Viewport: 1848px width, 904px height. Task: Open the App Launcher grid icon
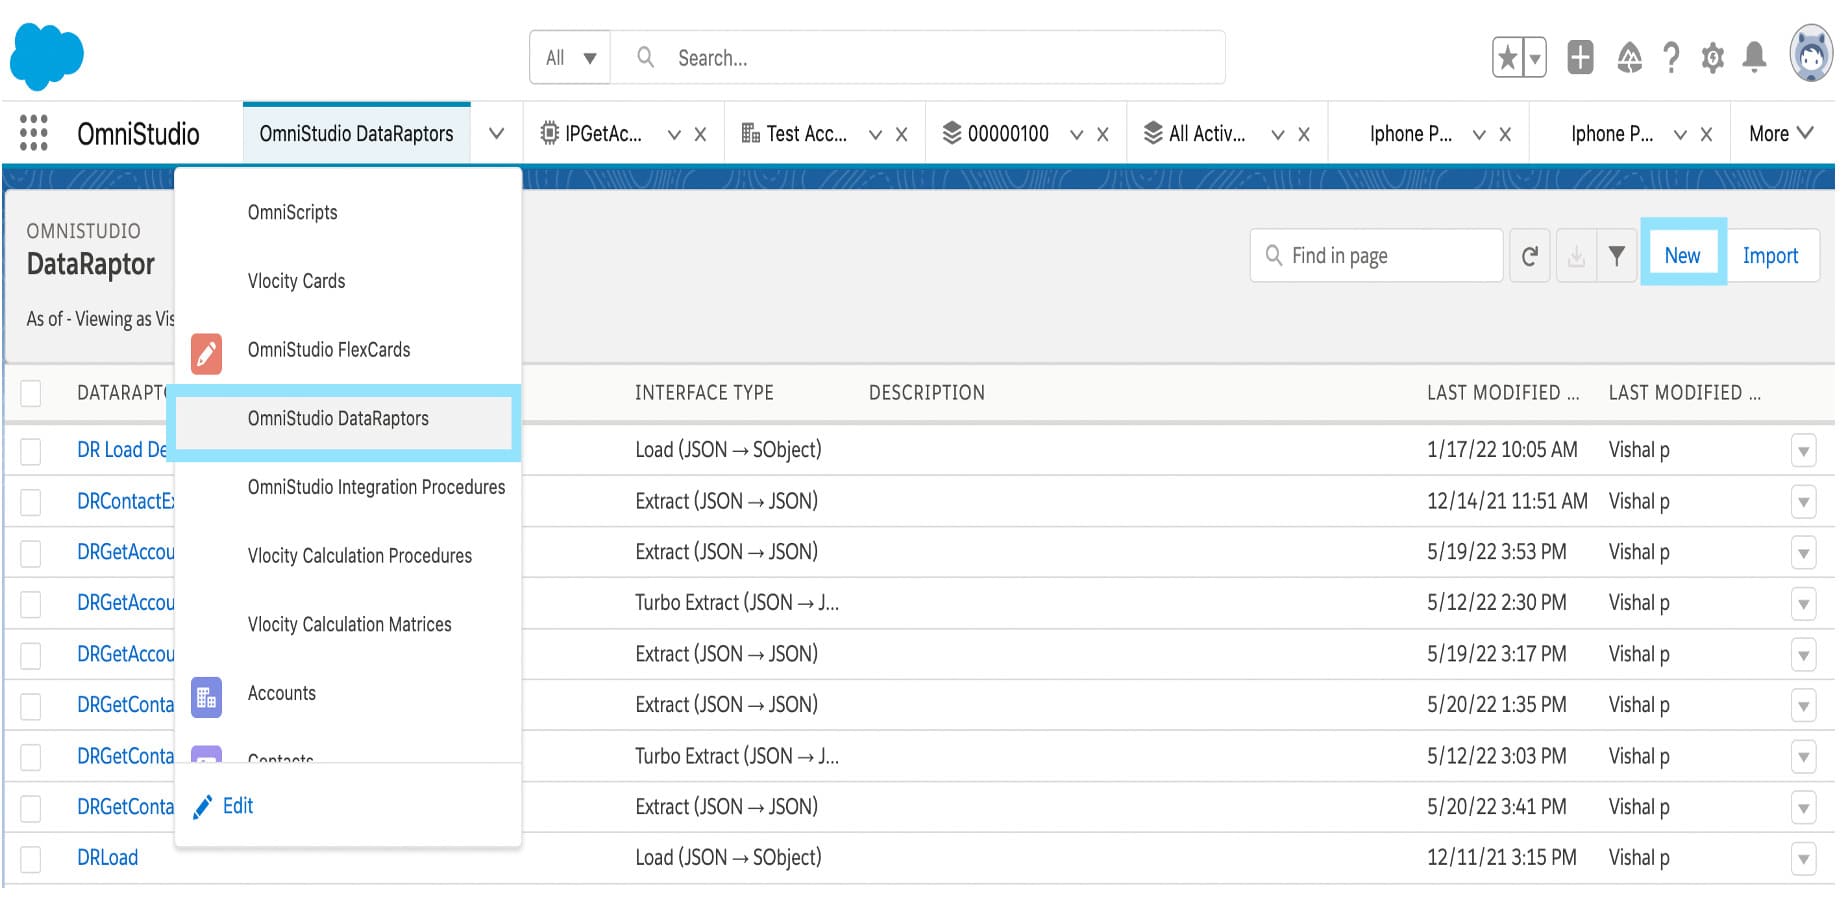point(34,133)
